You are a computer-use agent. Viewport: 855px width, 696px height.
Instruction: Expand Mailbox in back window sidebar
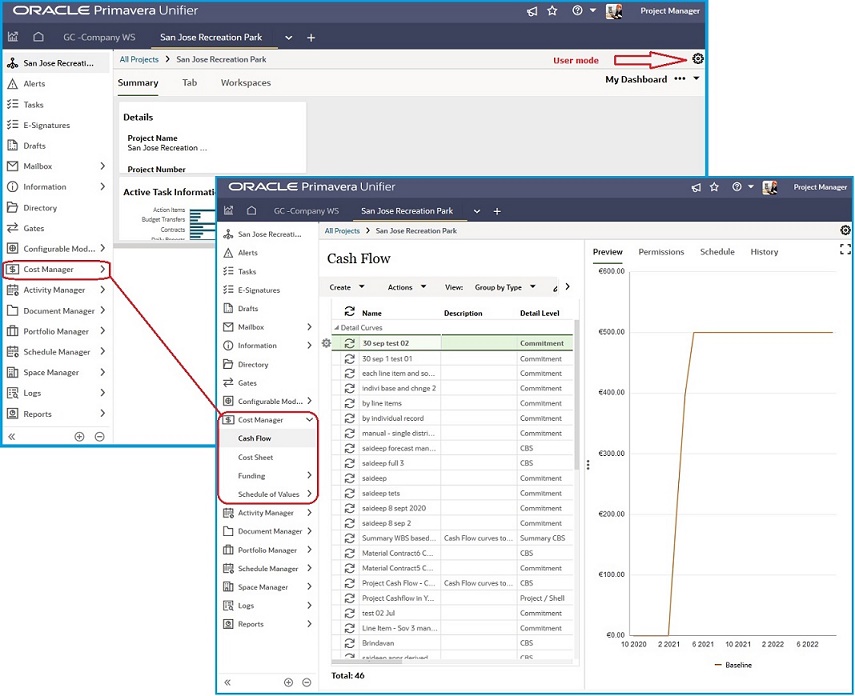point(103,166)
